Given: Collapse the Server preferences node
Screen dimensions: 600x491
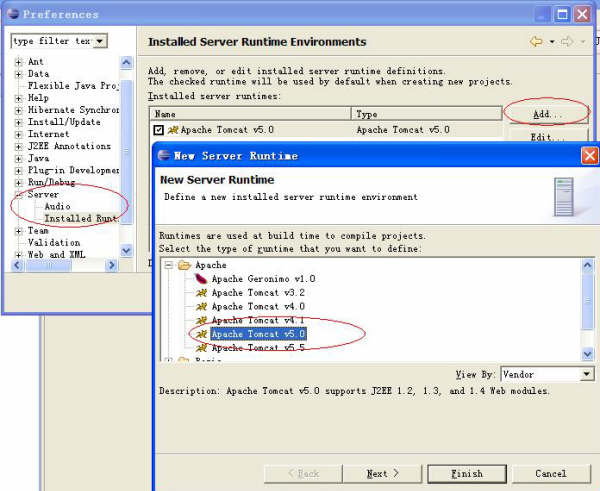Looking at the screenshot, I should click(x=19, y=194).
